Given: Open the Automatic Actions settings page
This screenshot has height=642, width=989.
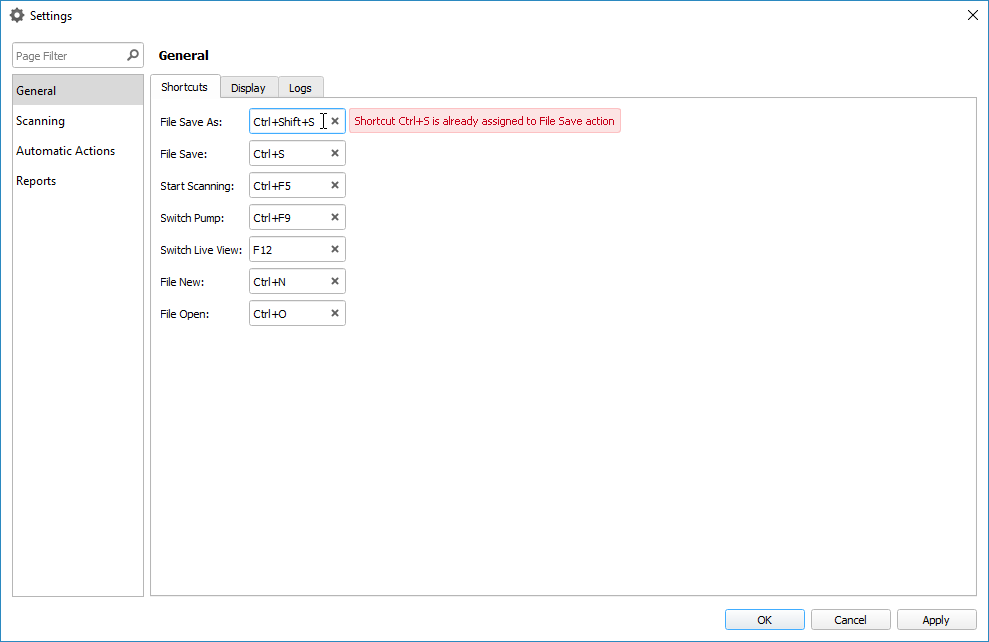Looking at the screenshot, I should click(65, 151).
